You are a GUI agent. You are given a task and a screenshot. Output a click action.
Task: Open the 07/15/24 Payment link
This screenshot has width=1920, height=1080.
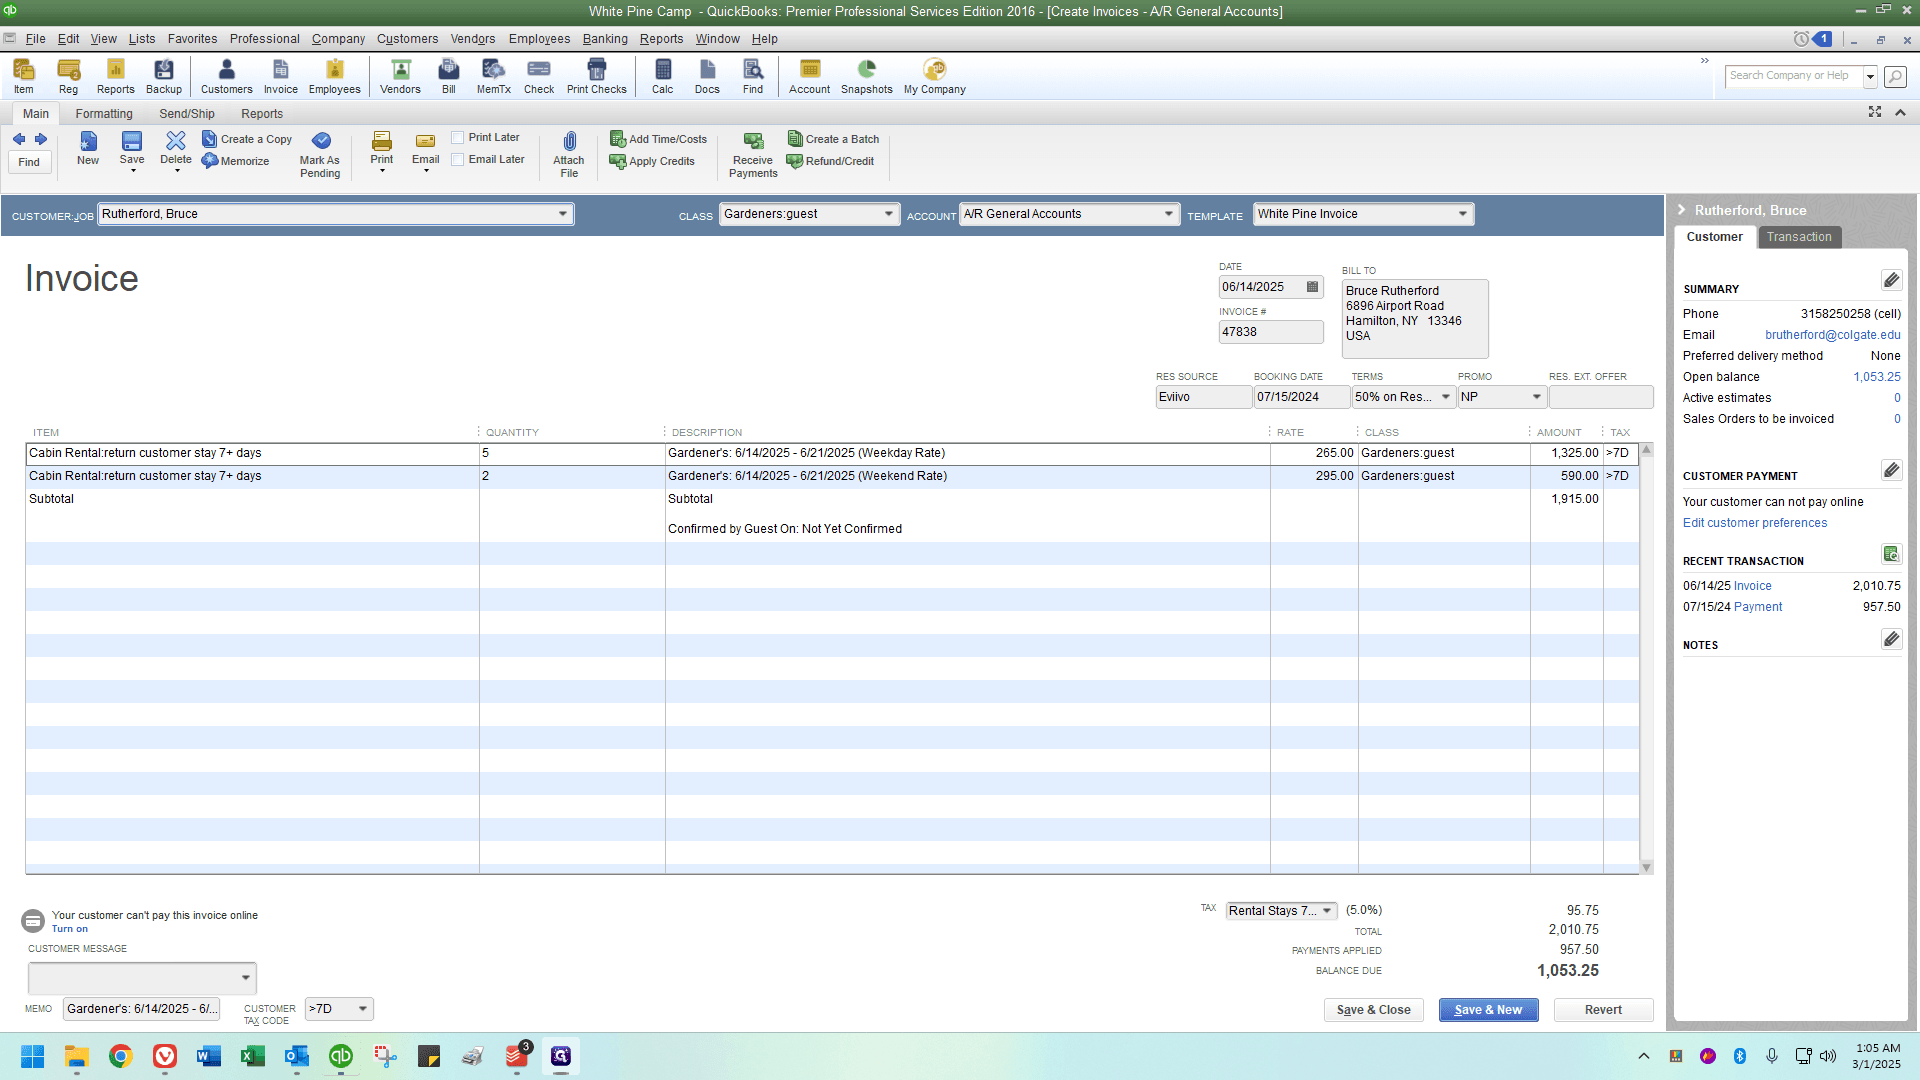(1758, 607)
